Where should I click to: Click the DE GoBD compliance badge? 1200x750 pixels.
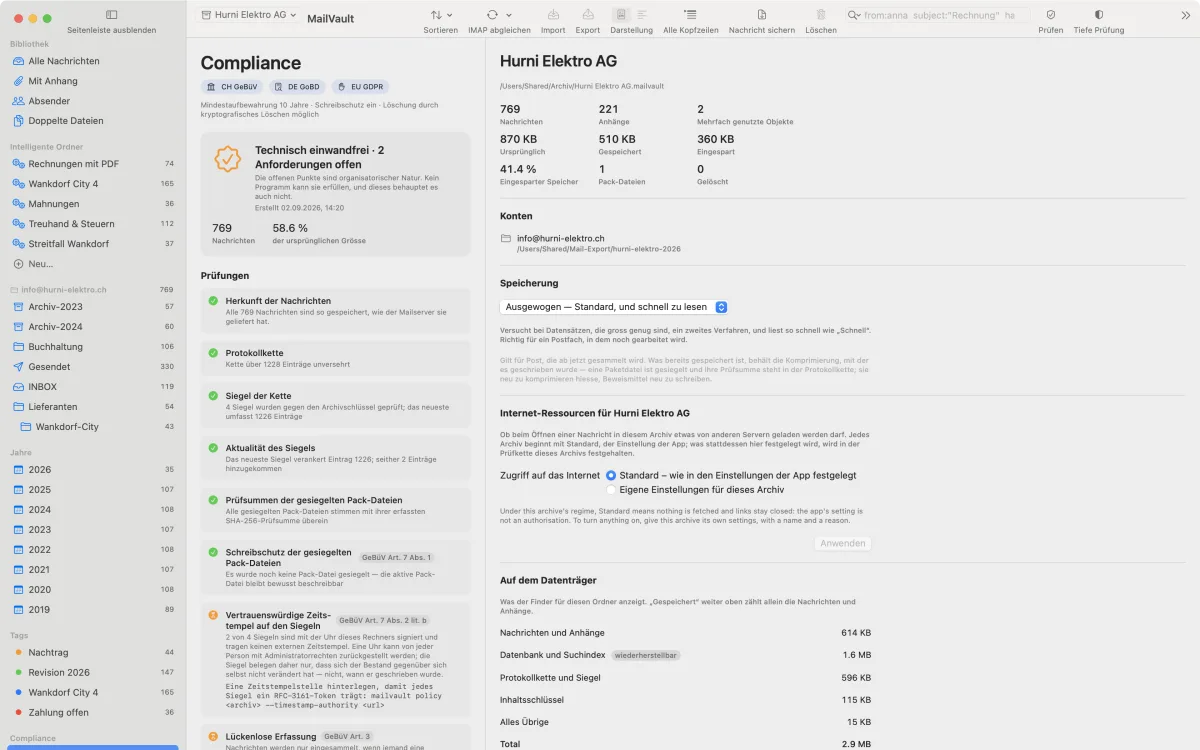297,87
